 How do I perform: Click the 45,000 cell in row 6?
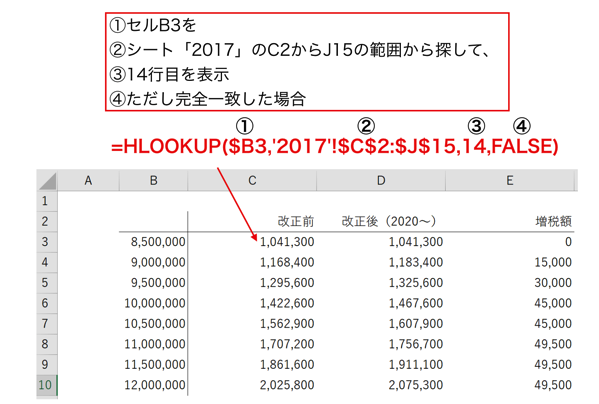click(510, 303)
